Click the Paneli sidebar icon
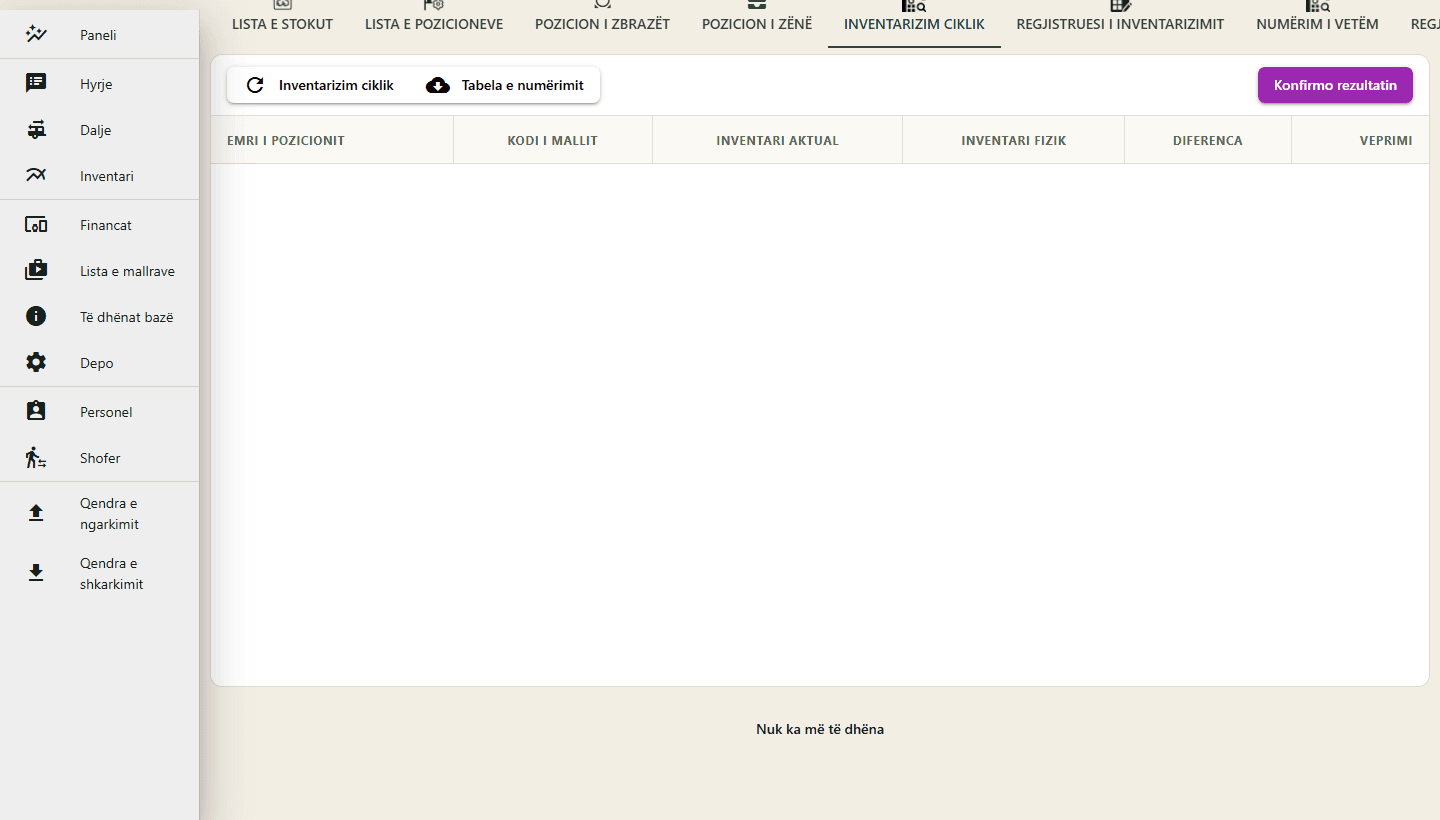 (x=36, y=35)
